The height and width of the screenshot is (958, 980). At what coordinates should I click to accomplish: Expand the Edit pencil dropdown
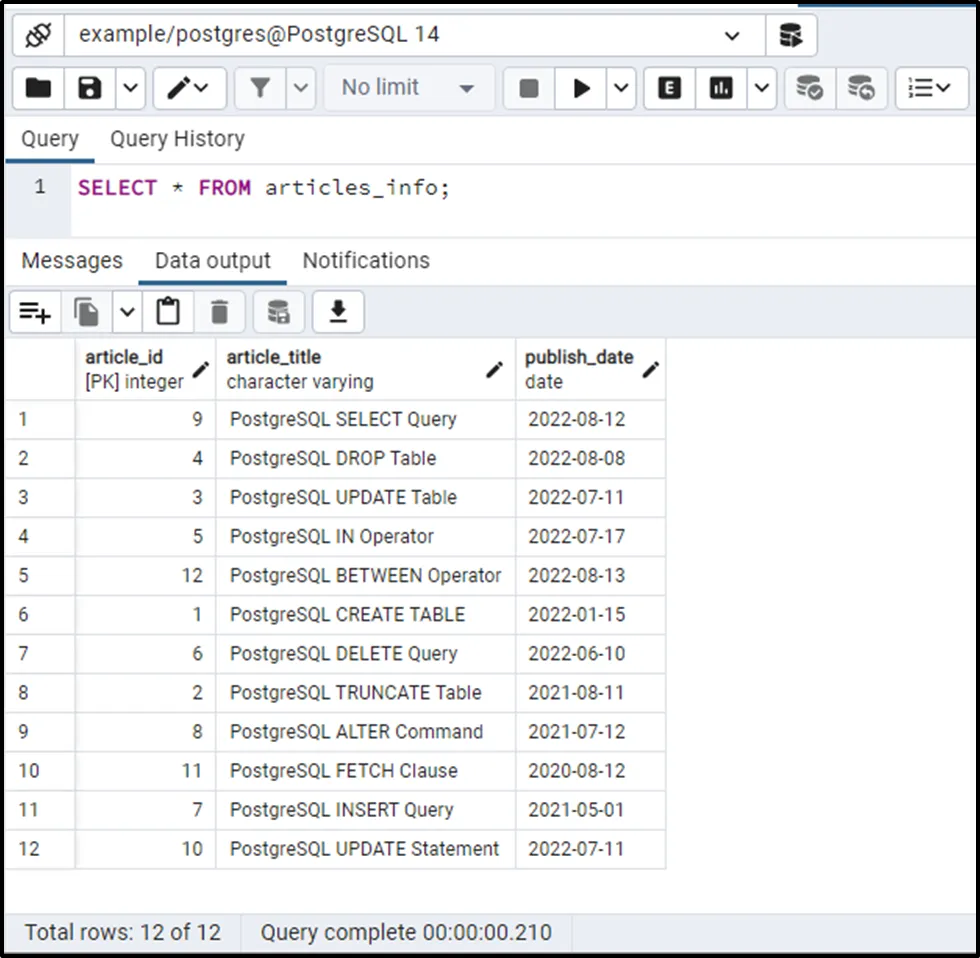(188, 88)
